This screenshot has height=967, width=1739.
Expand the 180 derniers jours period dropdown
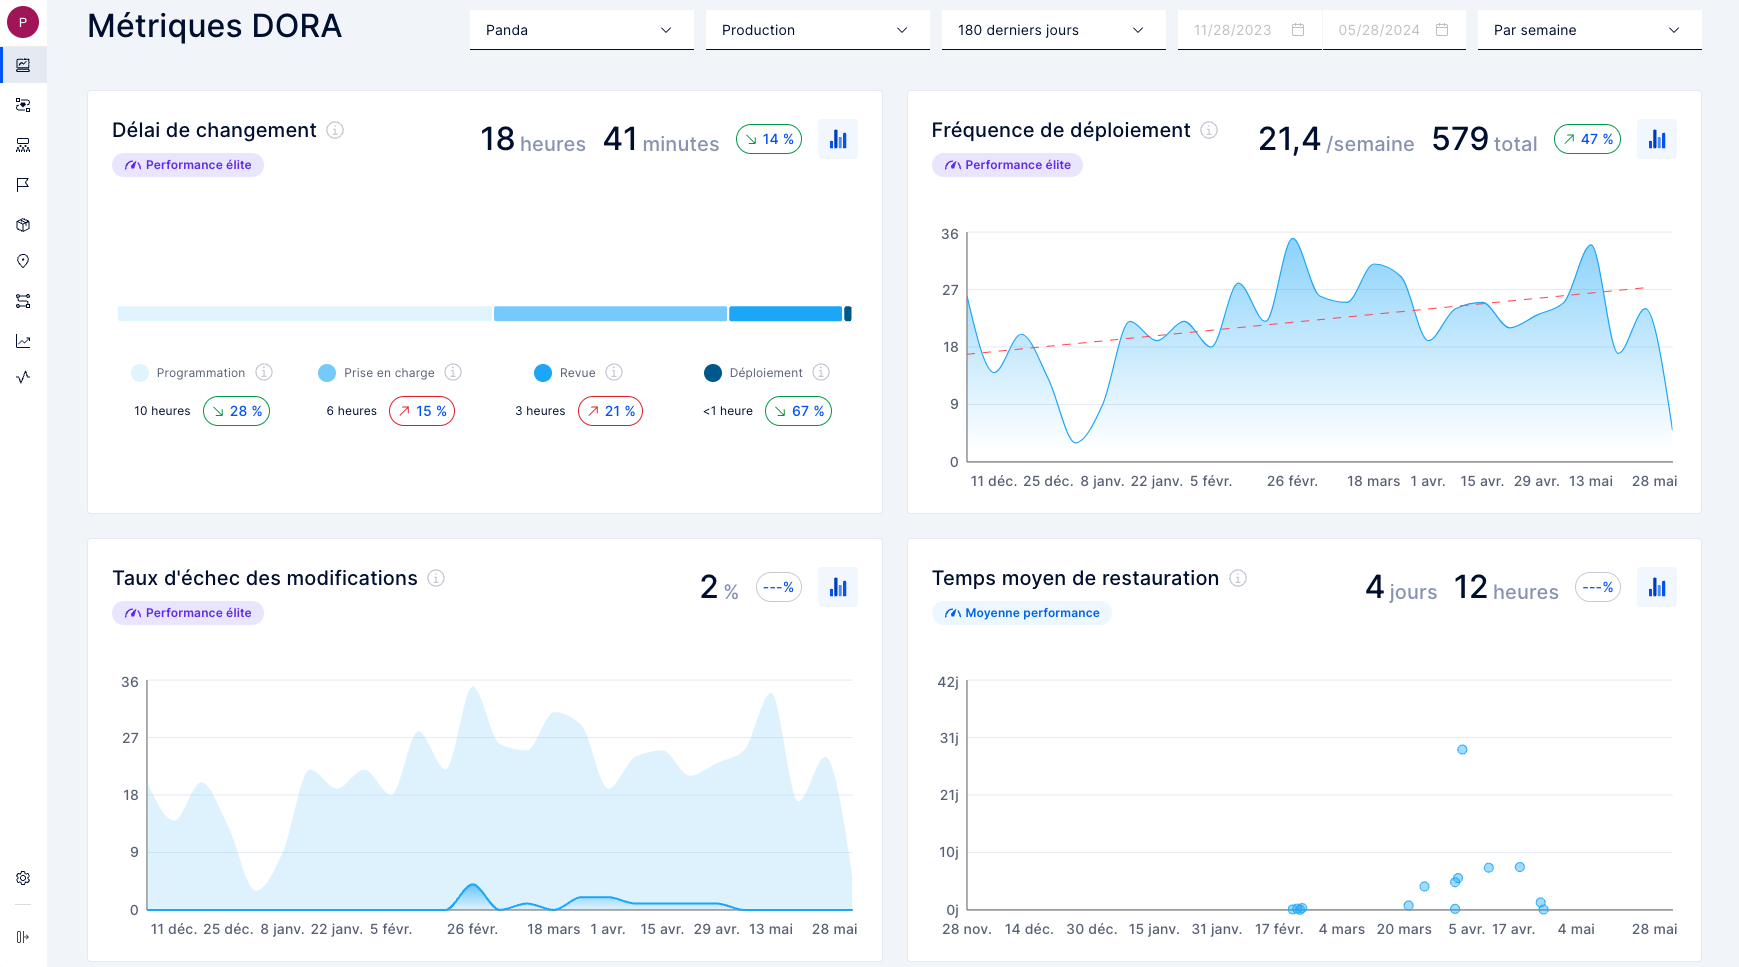pos(1053,30)
